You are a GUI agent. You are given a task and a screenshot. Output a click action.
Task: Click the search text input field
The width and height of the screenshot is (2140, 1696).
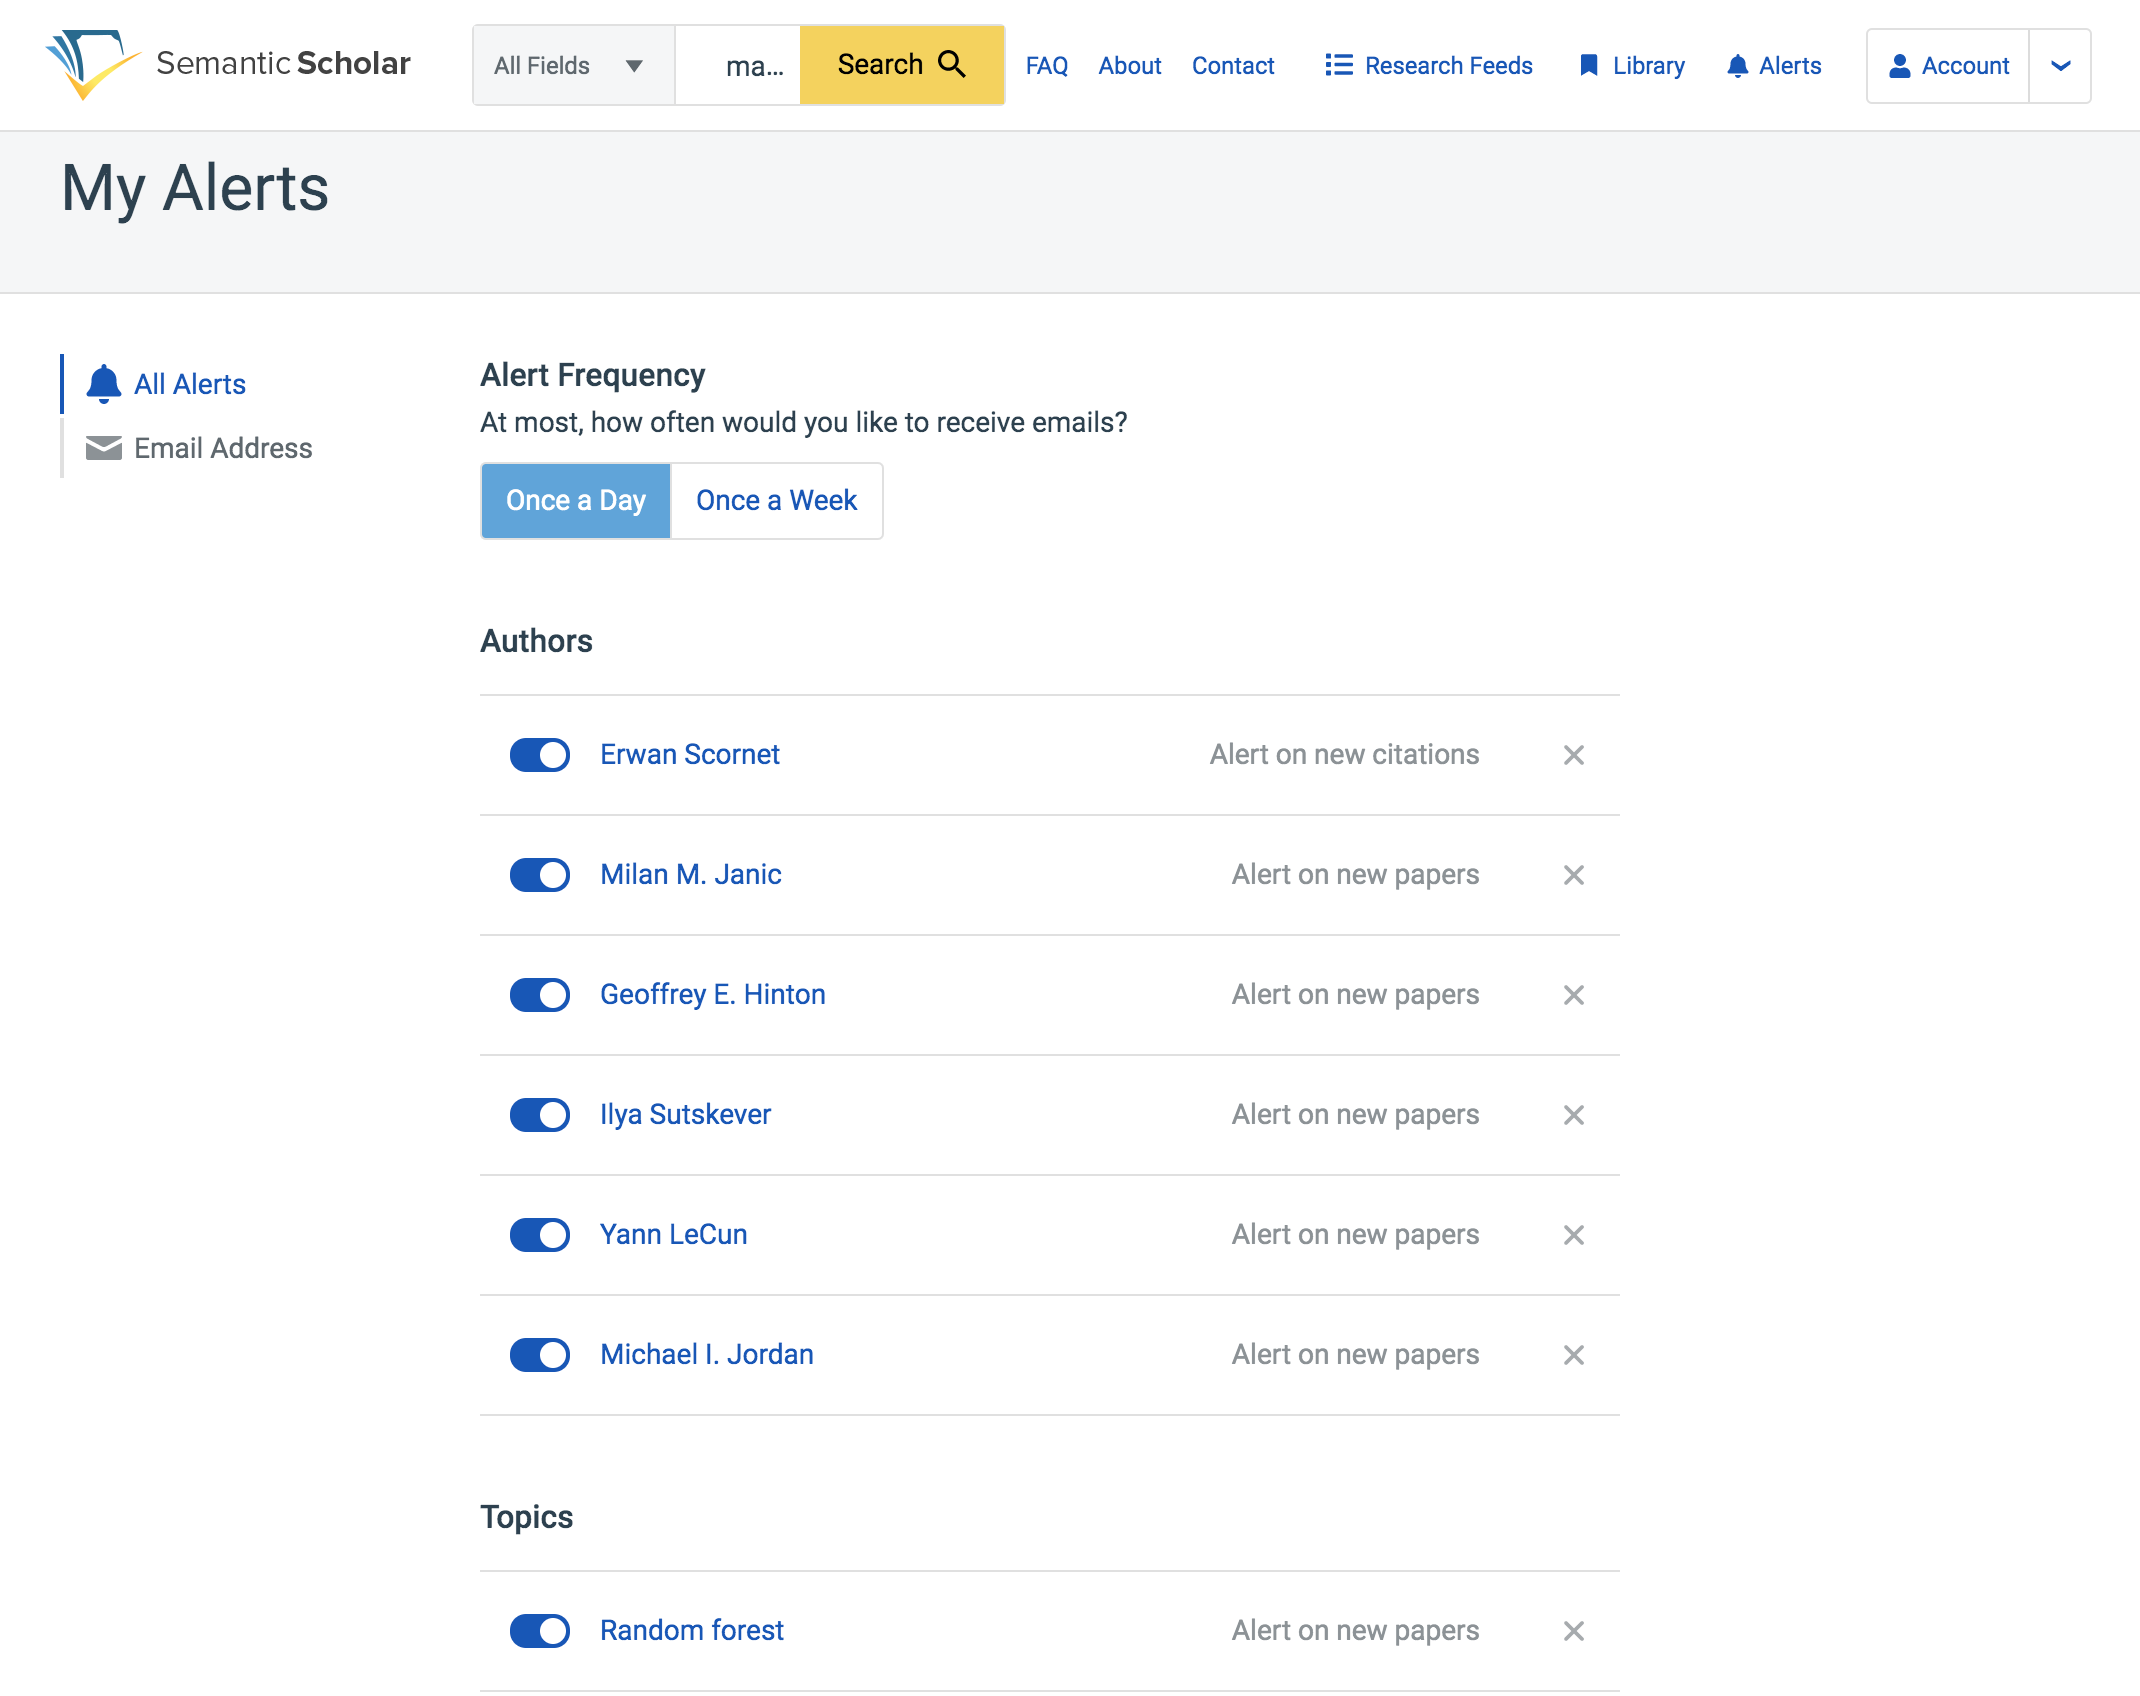(739, 66)
